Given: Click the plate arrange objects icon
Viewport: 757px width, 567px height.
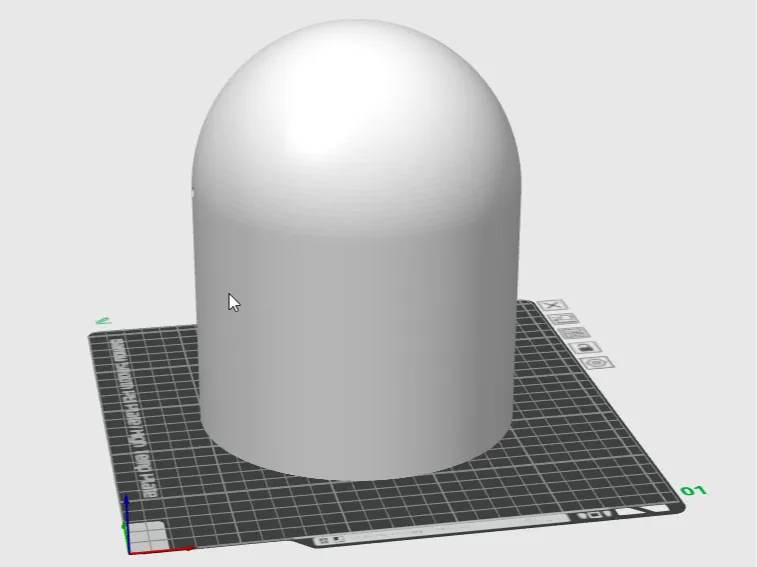Looking at the screenshot, I should [x=575, y=333].
